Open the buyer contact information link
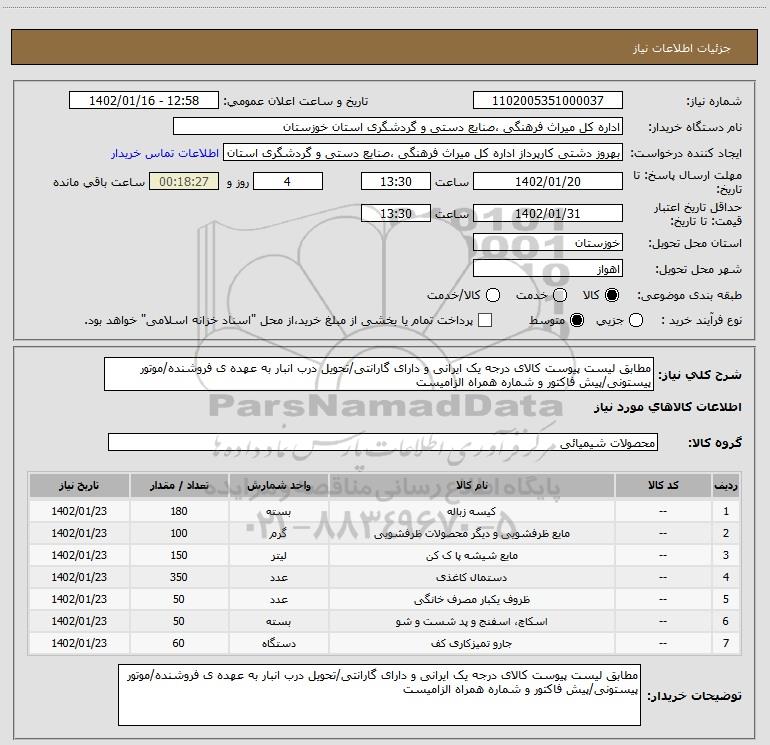 [x=165, y=153]
